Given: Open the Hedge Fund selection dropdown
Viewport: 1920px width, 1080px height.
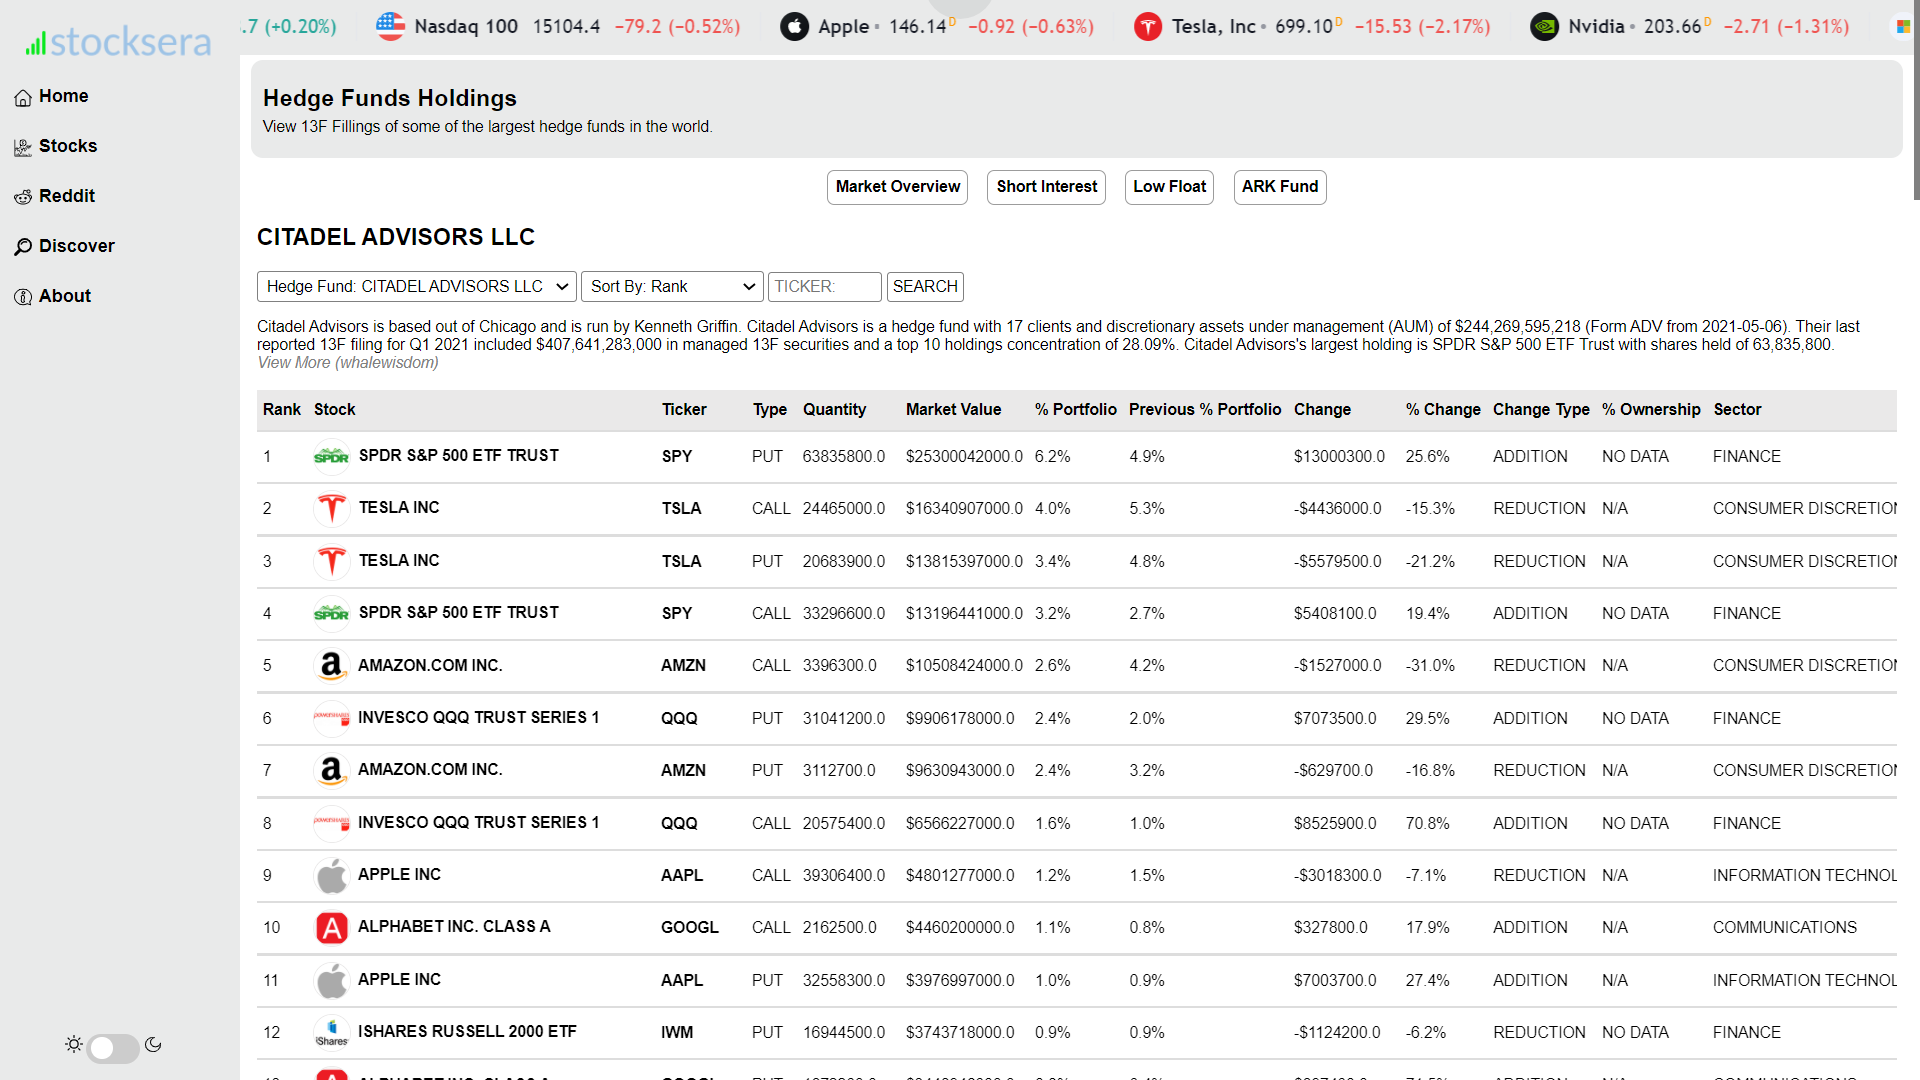Looking at the screenshot, I should 416,287.
